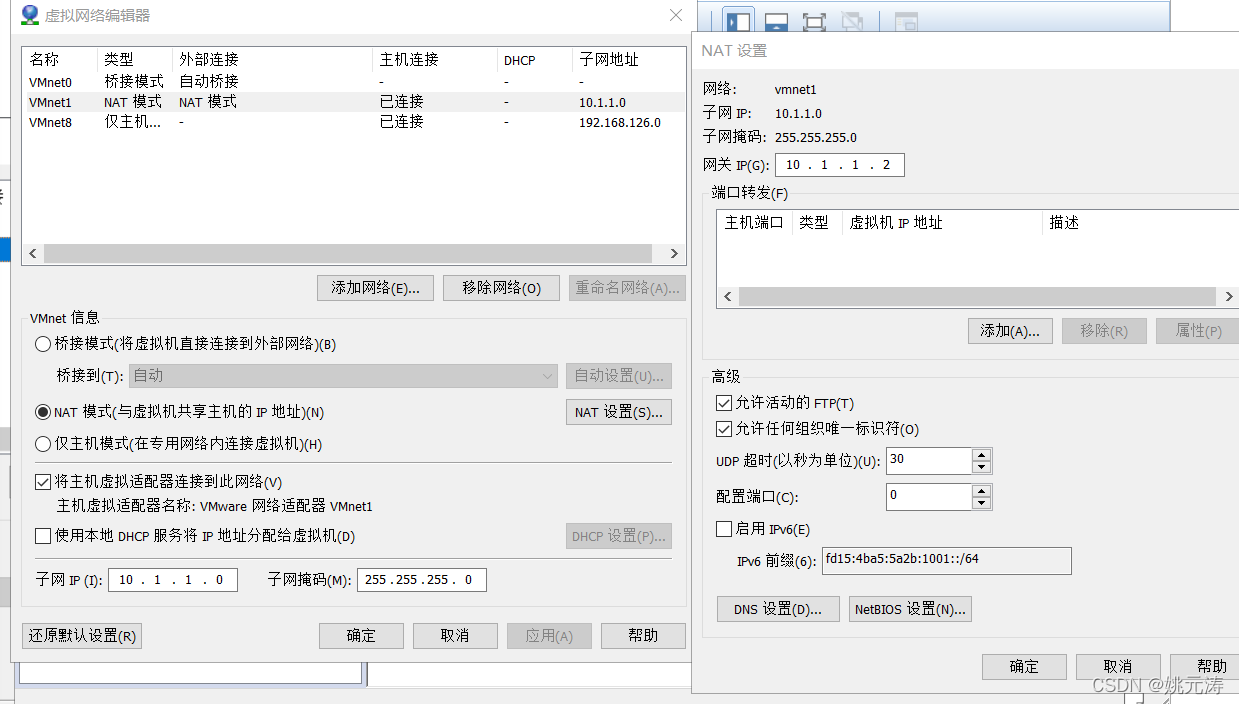Screen dimensions: 1239x704
Task: Click 确定 in Virtual Network Editor
Action: coord(361,636)
